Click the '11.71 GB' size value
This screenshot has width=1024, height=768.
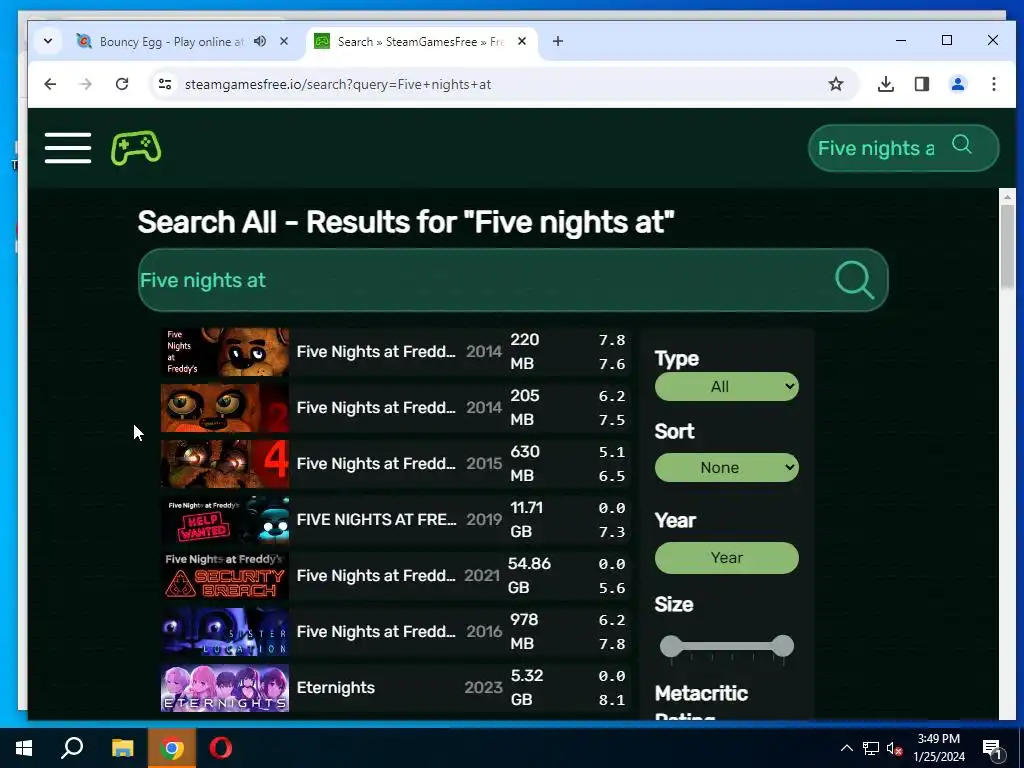click(x=526, y=520)
